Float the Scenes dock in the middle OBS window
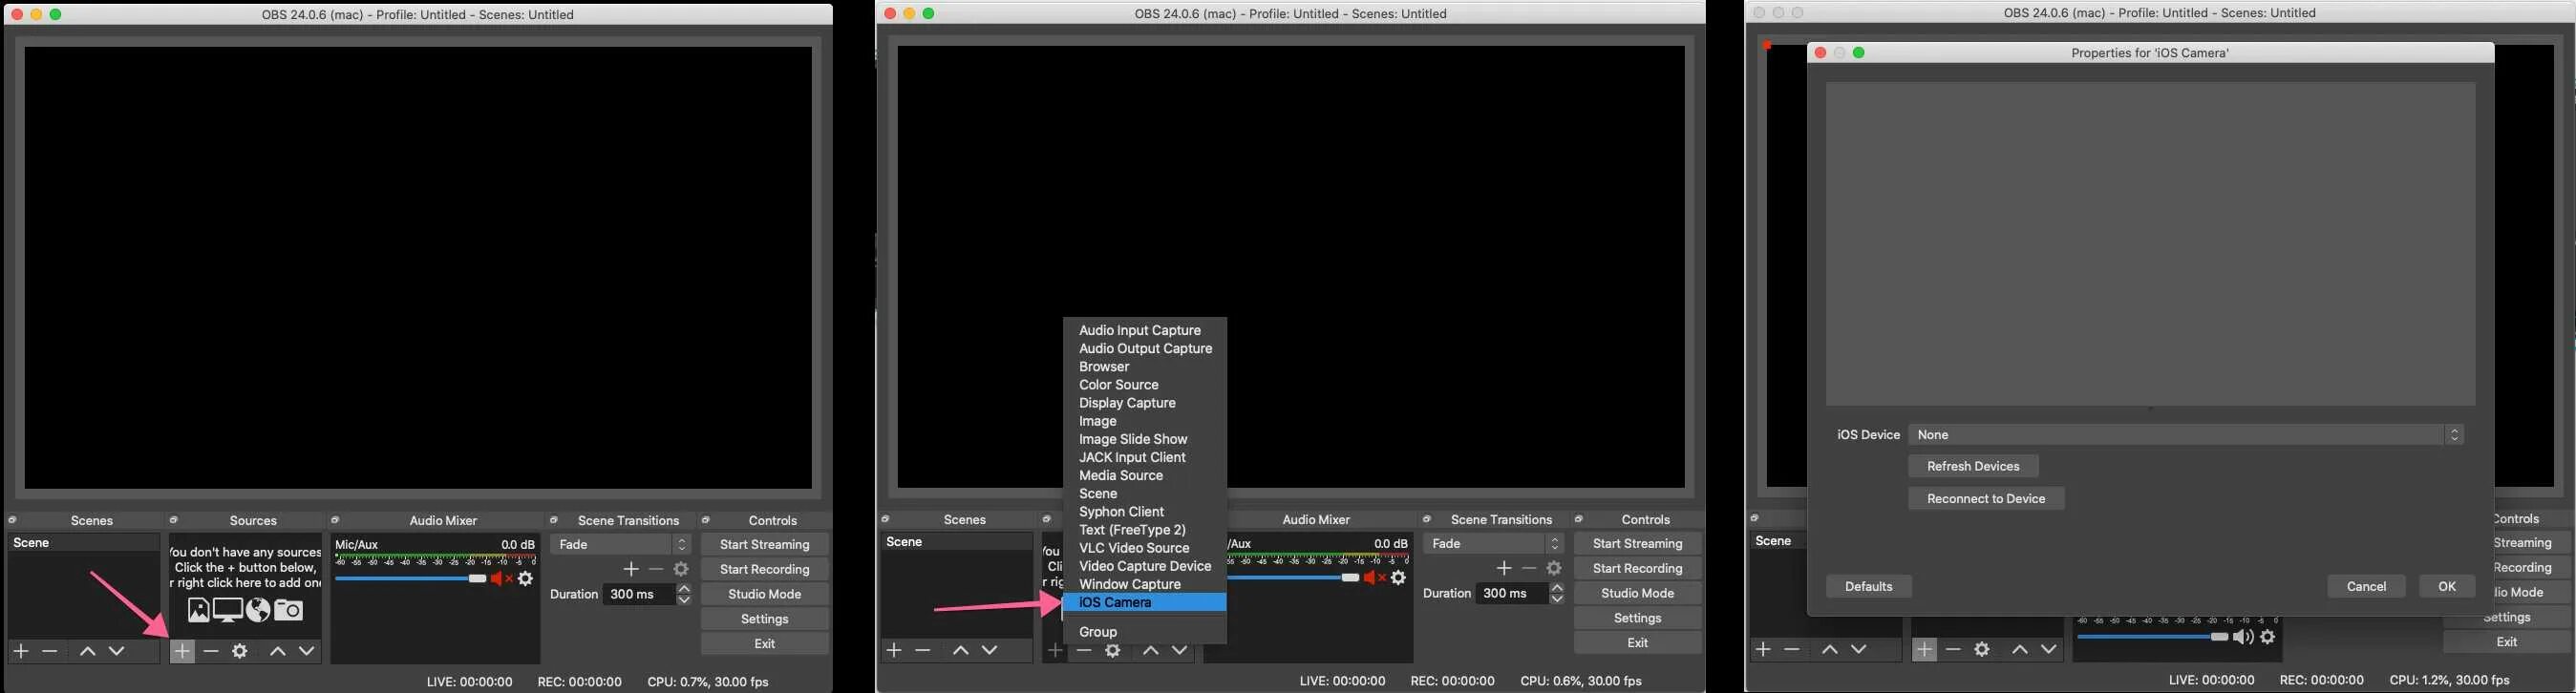 (x=886, y=519)
